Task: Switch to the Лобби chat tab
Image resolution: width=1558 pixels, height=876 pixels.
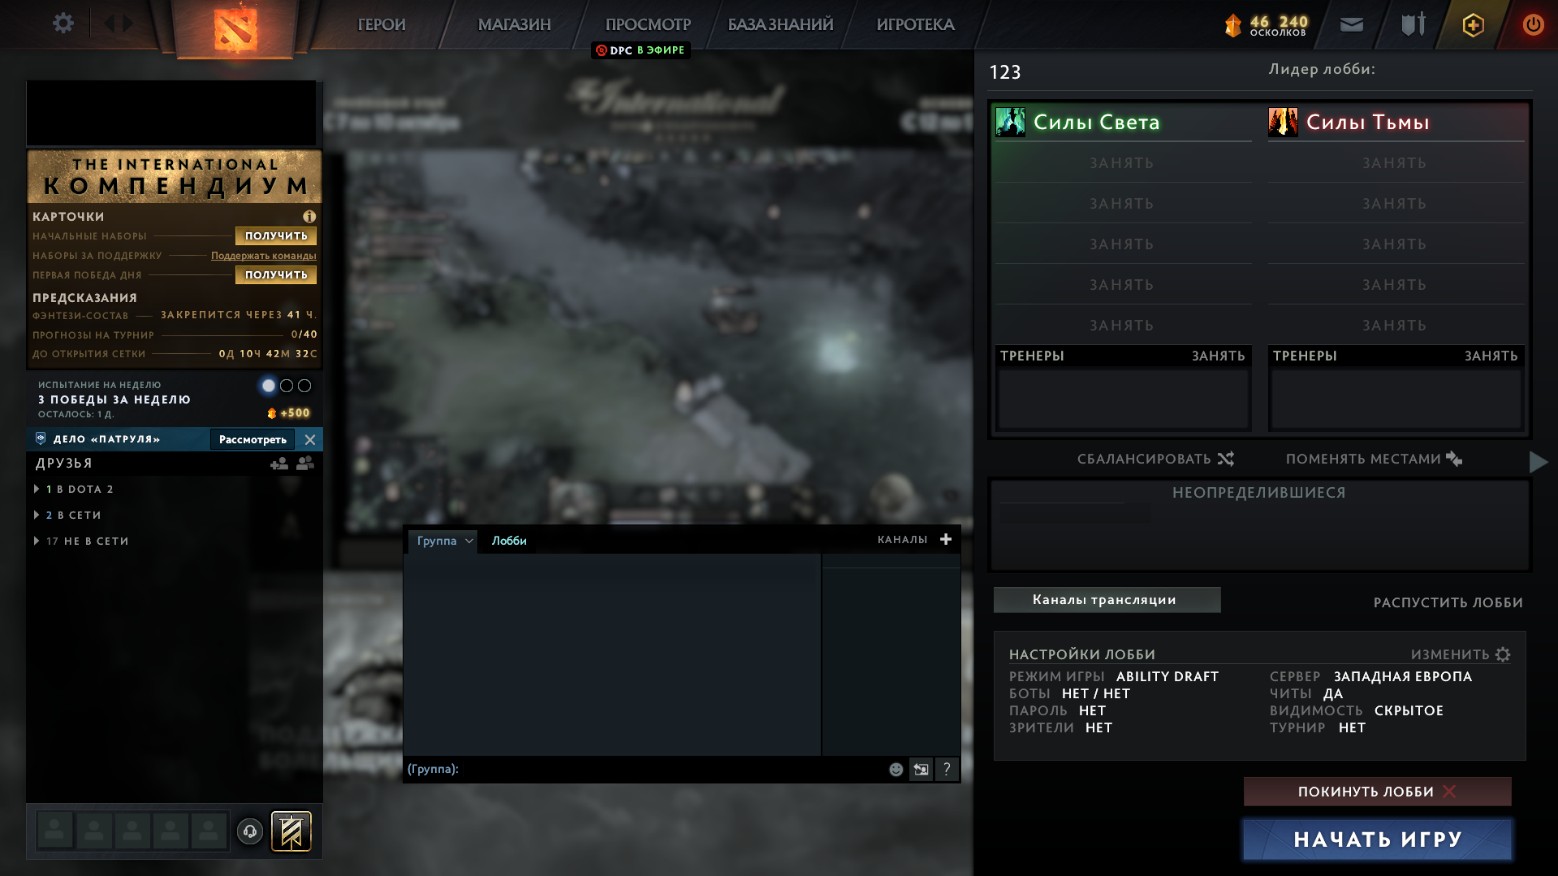Action: 509,541
